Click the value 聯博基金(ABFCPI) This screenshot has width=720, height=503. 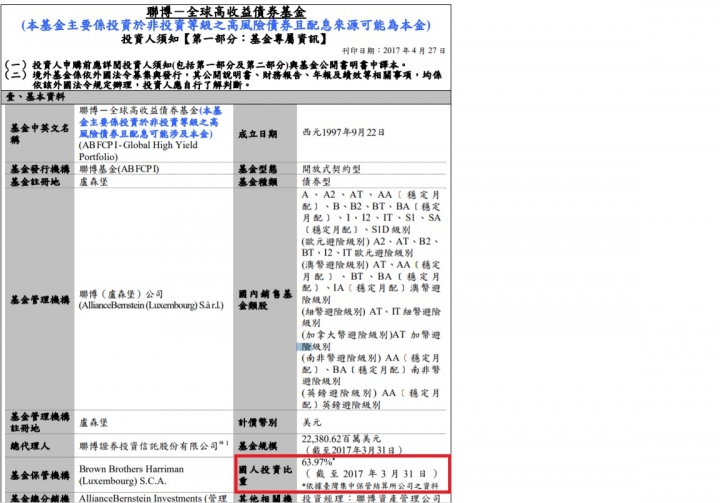[x=119, y=169]
